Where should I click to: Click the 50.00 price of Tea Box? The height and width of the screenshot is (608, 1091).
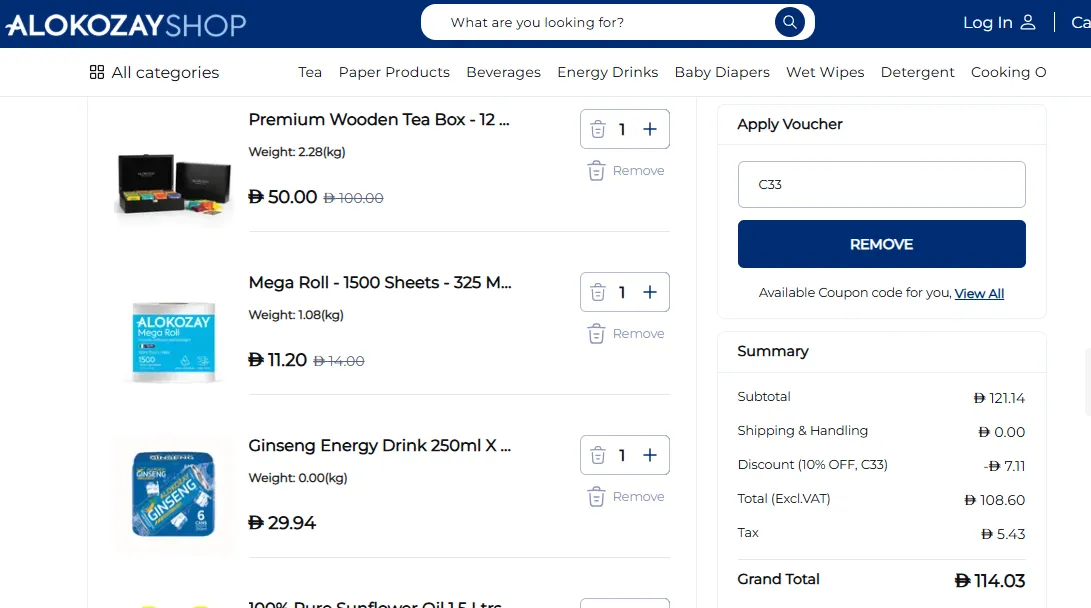click(x=282, y=197)
